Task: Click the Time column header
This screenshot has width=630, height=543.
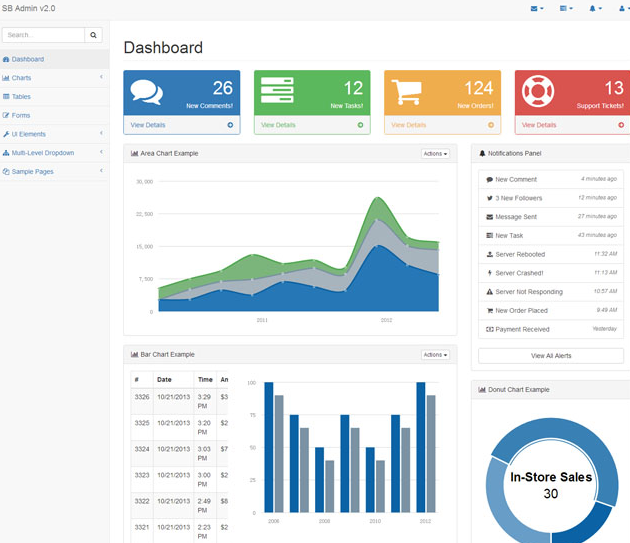Action: (x=205, y=379)
